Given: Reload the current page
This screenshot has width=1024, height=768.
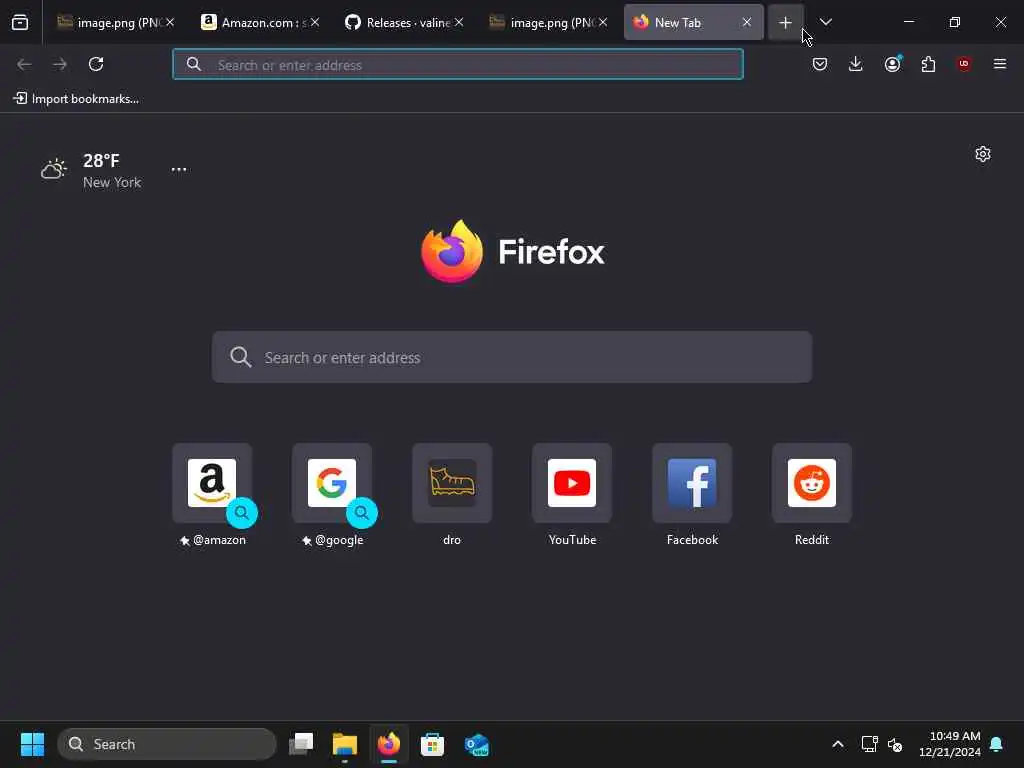Looking at the screenshot, I should [96, 64].
